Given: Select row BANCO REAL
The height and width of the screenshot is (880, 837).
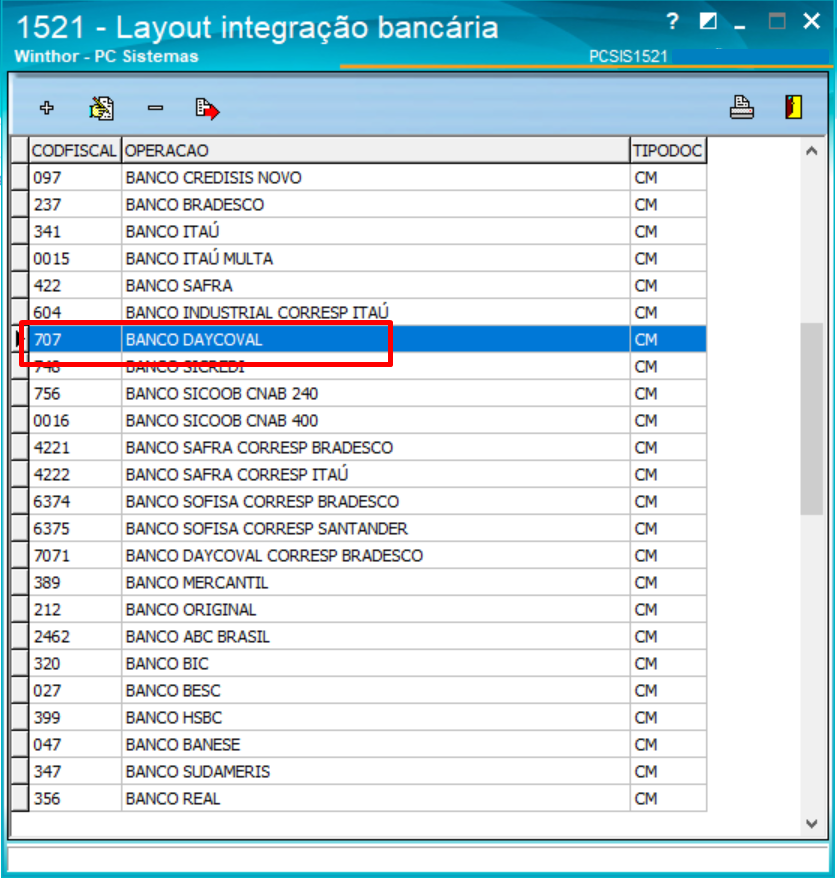Looking at the screenshot, I should (358, 798).
